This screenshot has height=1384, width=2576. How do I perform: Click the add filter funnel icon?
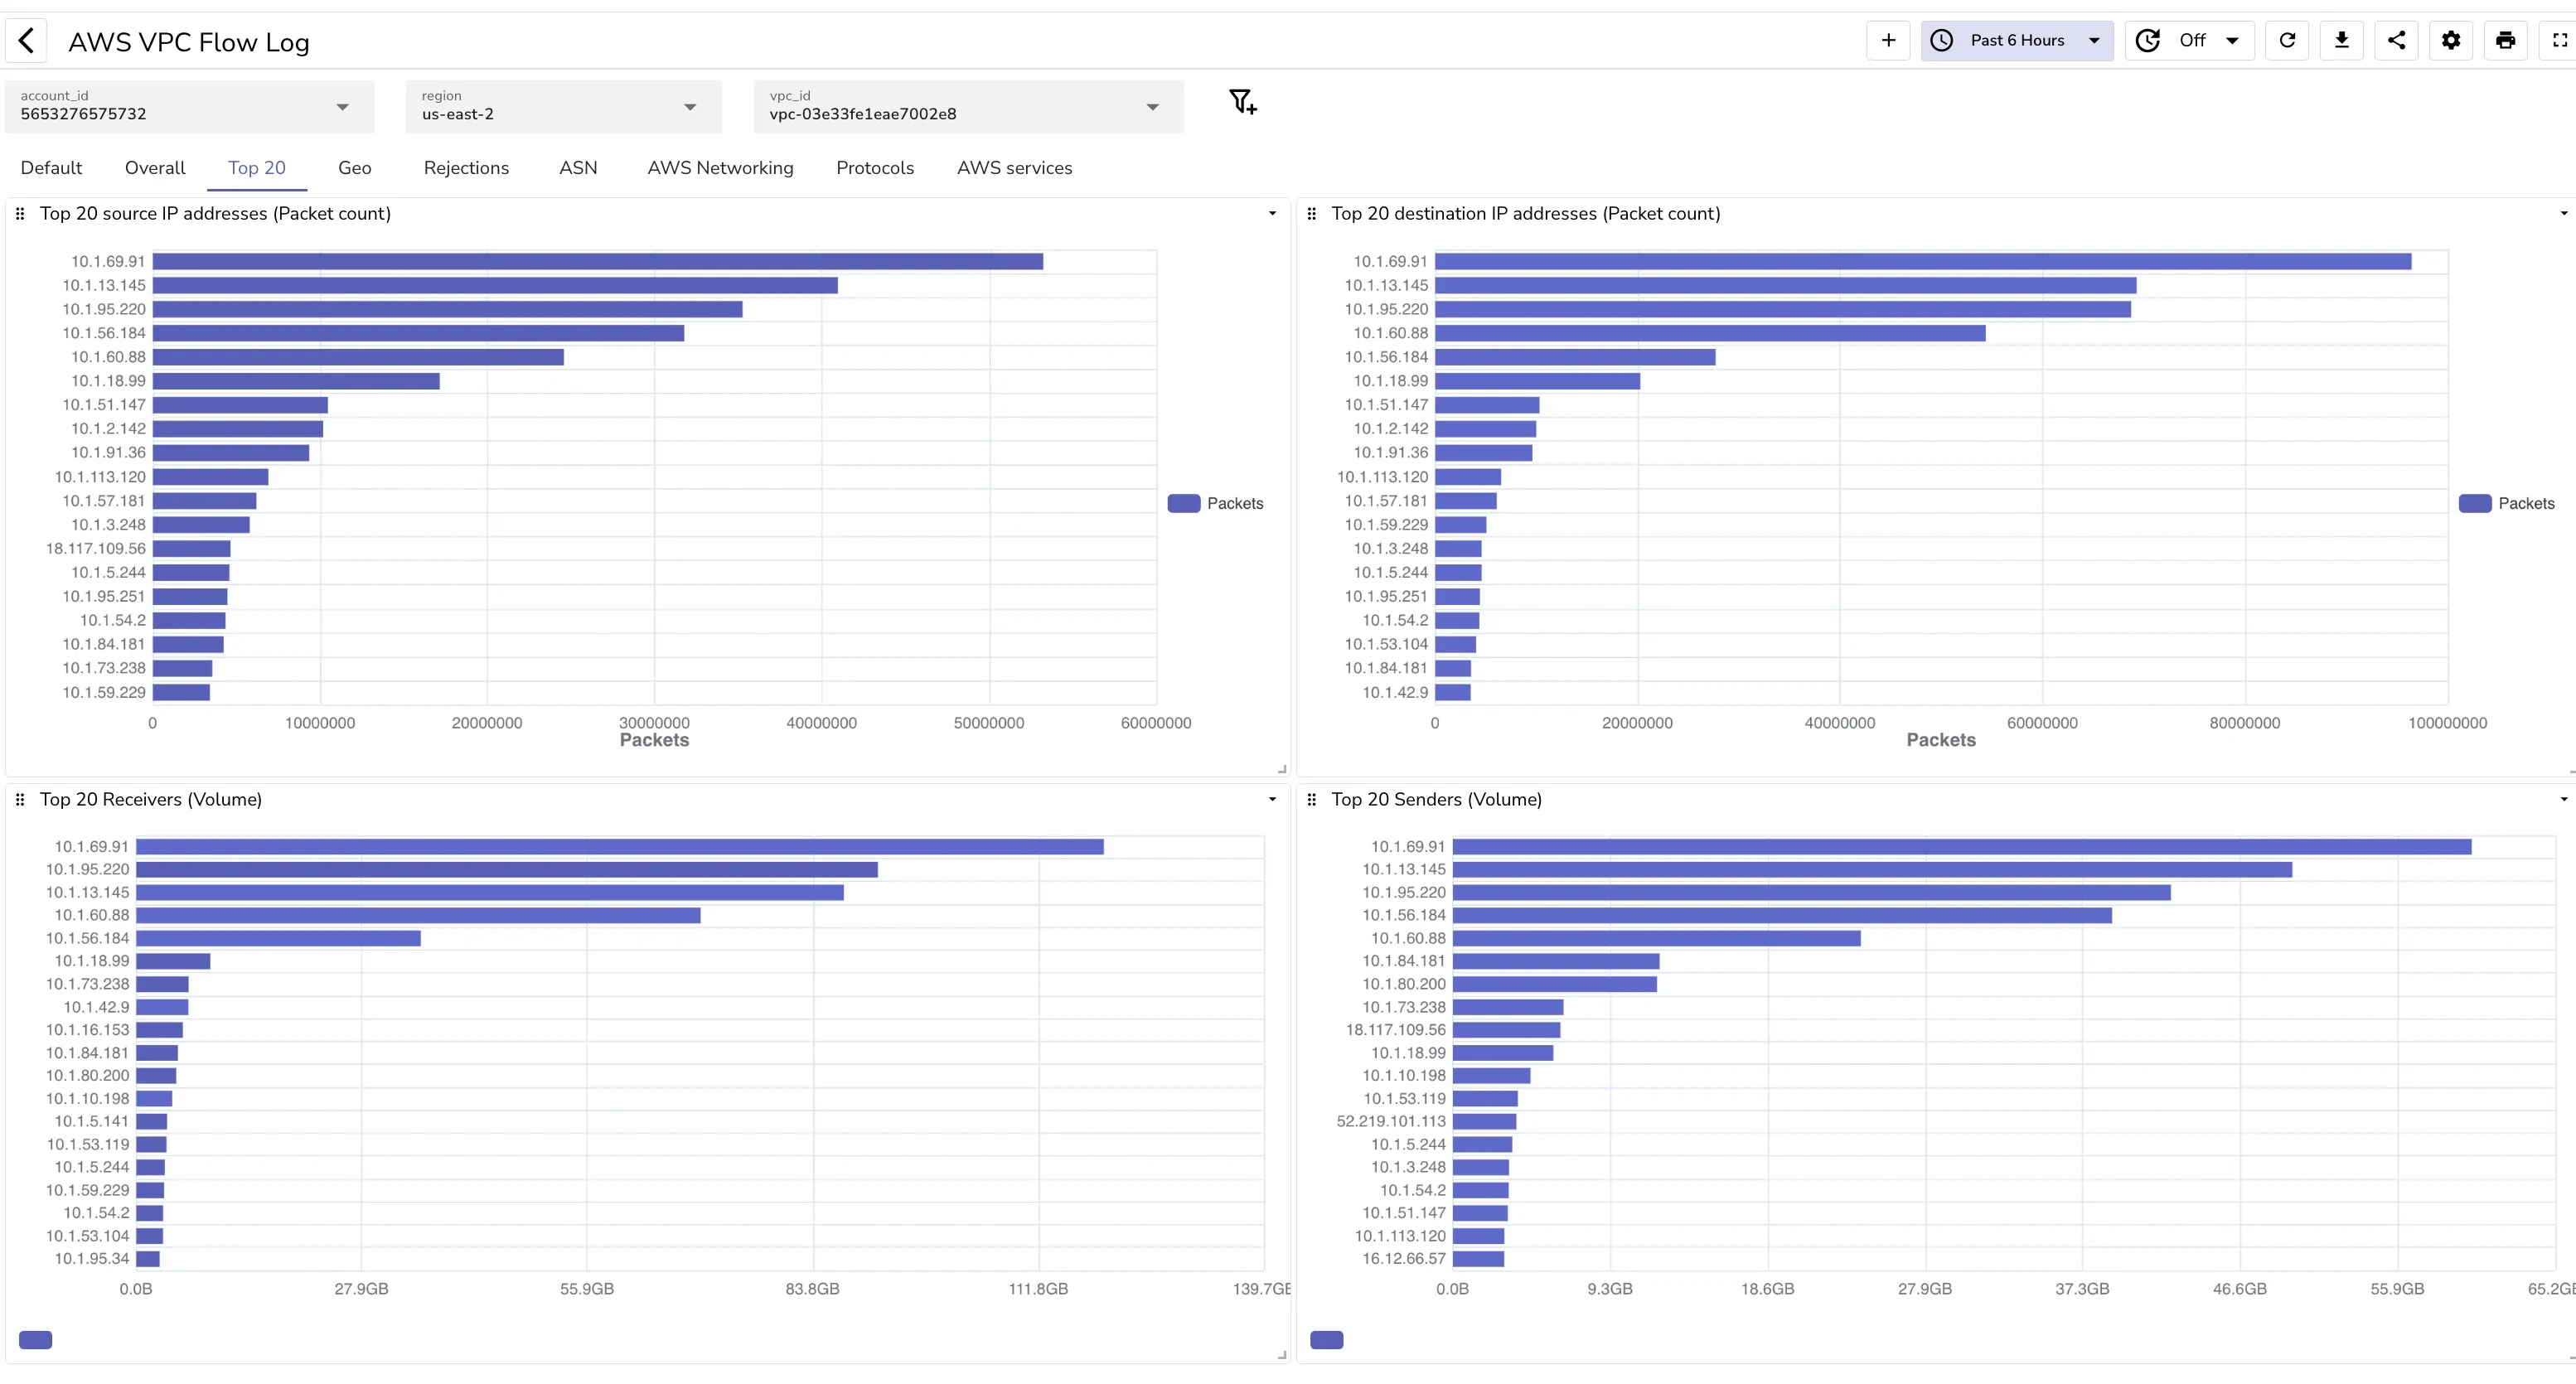tap(1242, 102)
